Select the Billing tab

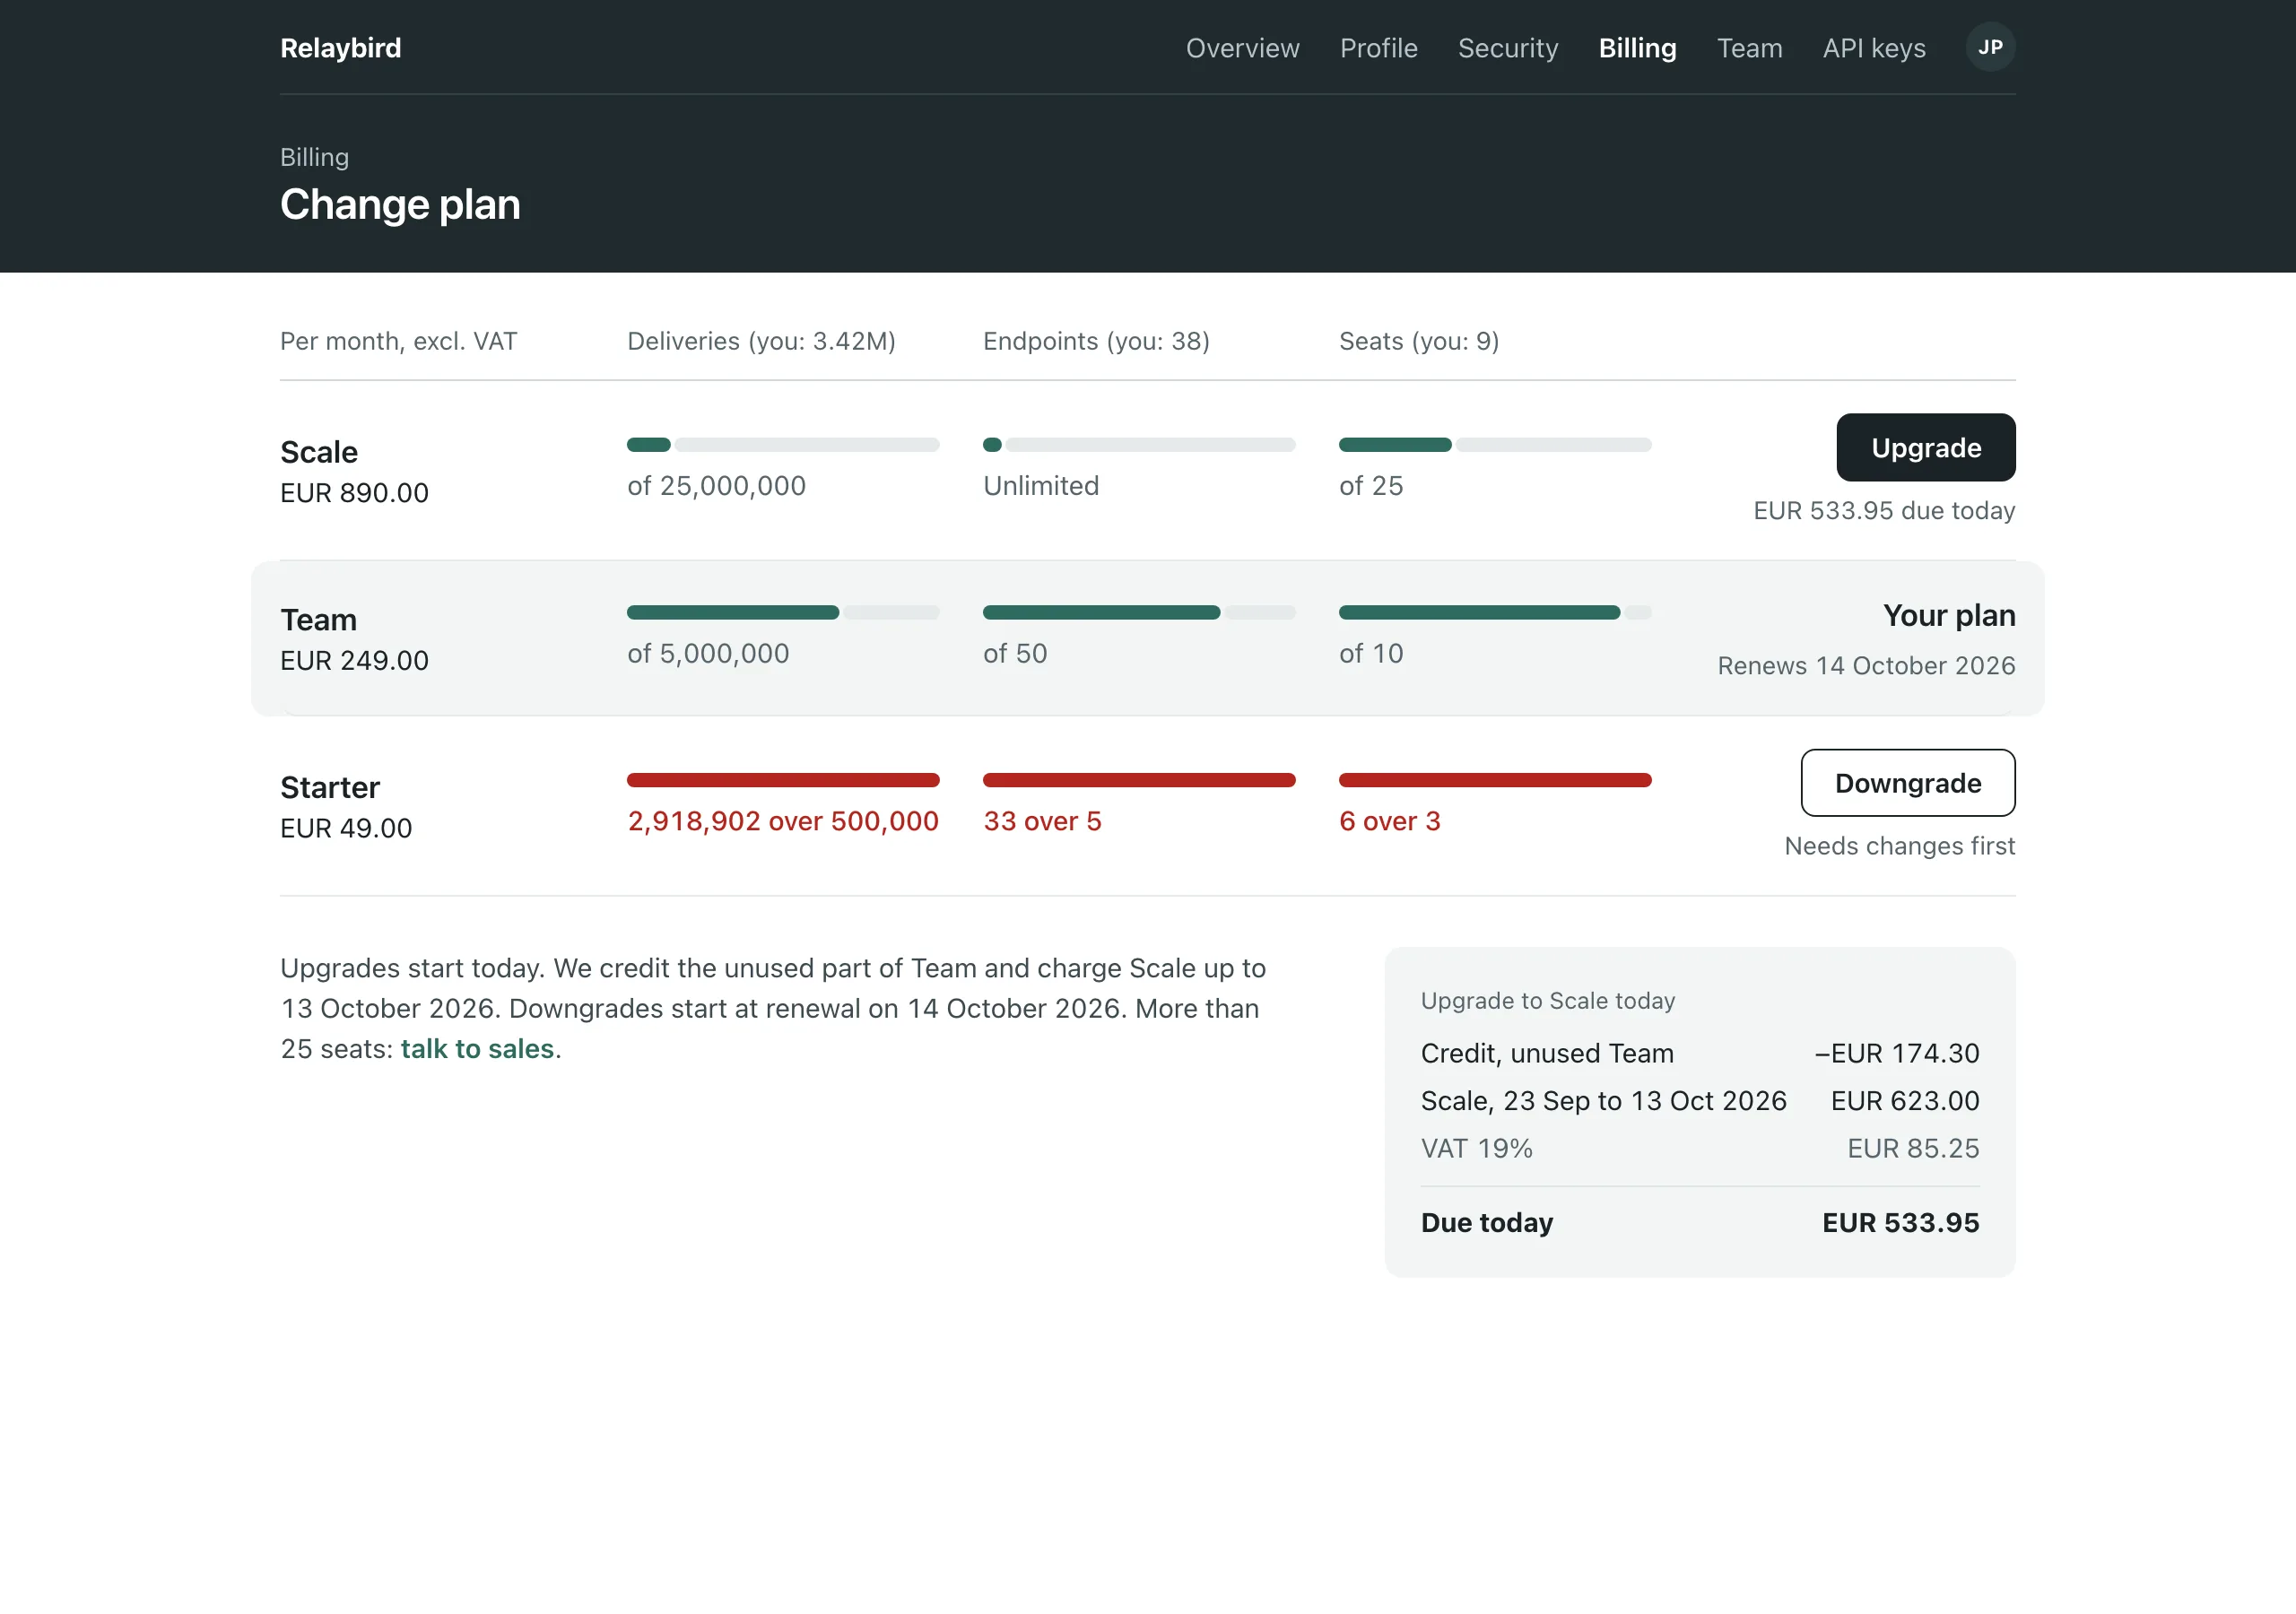click(x=1637, y=48)
